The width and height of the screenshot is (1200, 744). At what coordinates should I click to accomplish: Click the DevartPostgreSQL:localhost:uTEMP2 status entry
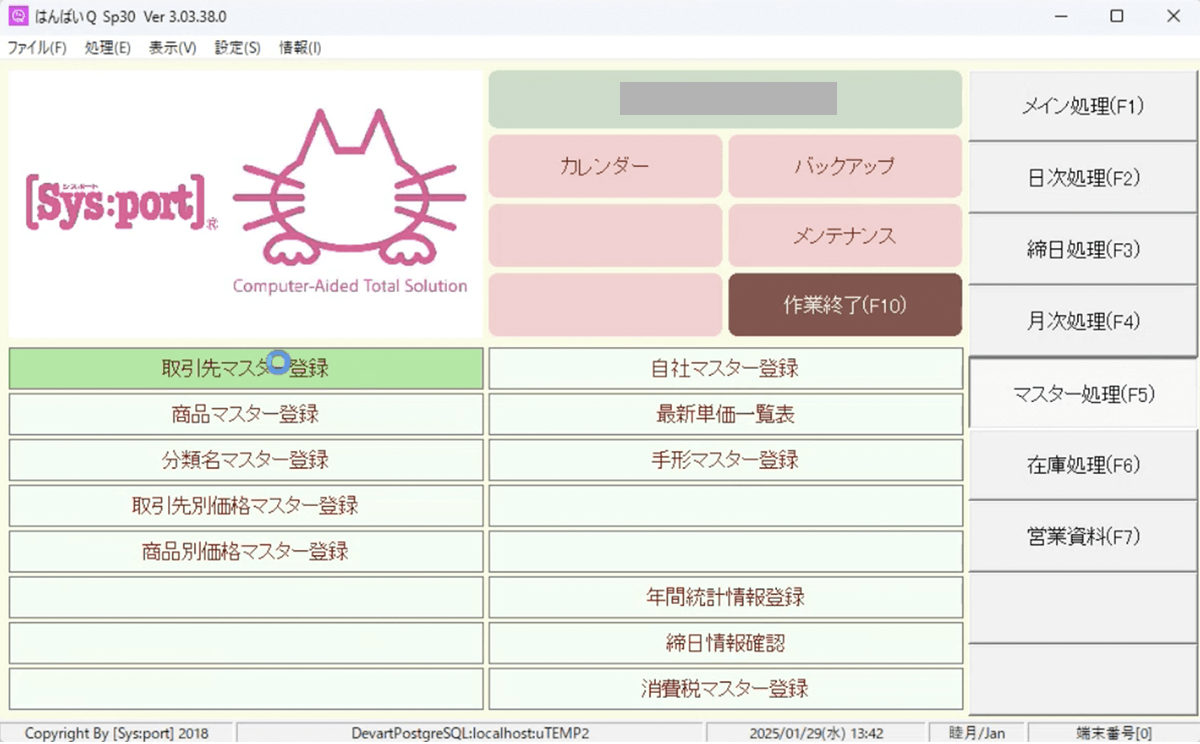(470, 733)
